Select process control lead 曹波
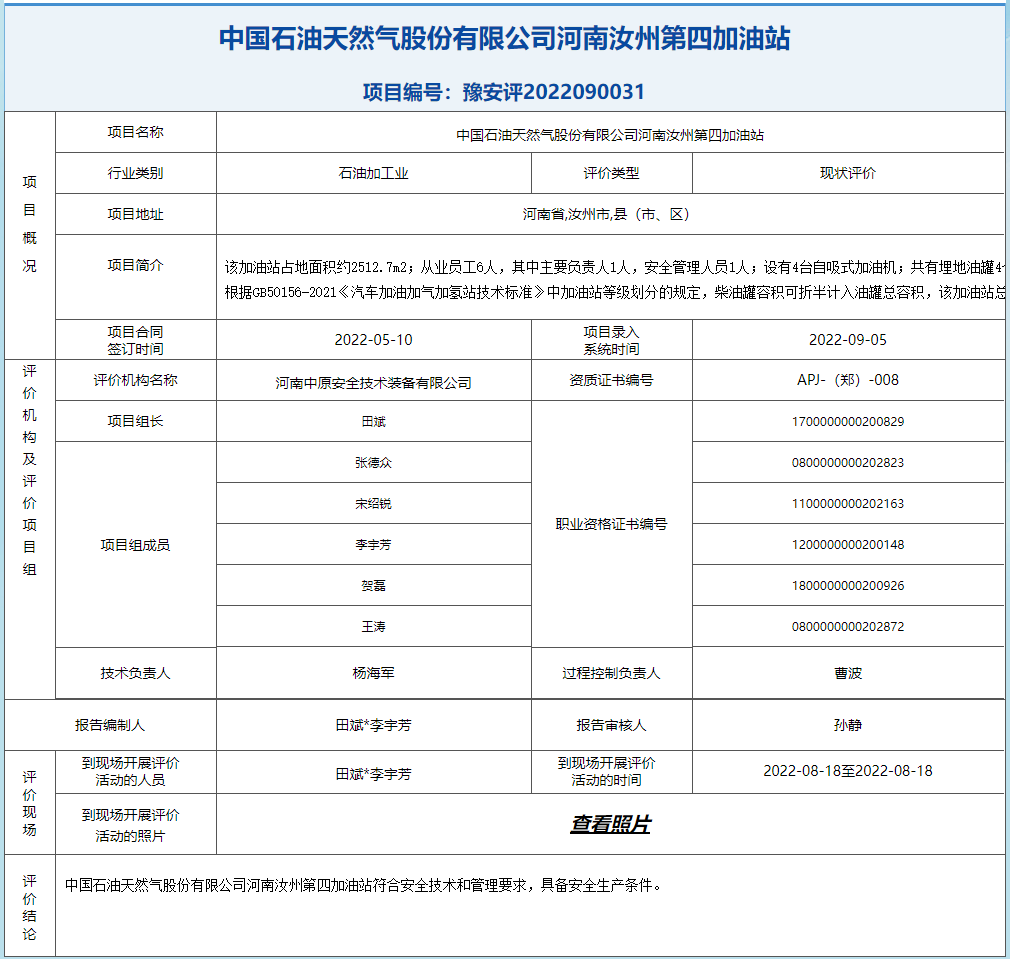This screenshot has height=959, width=1010. [x=848, y=673]
